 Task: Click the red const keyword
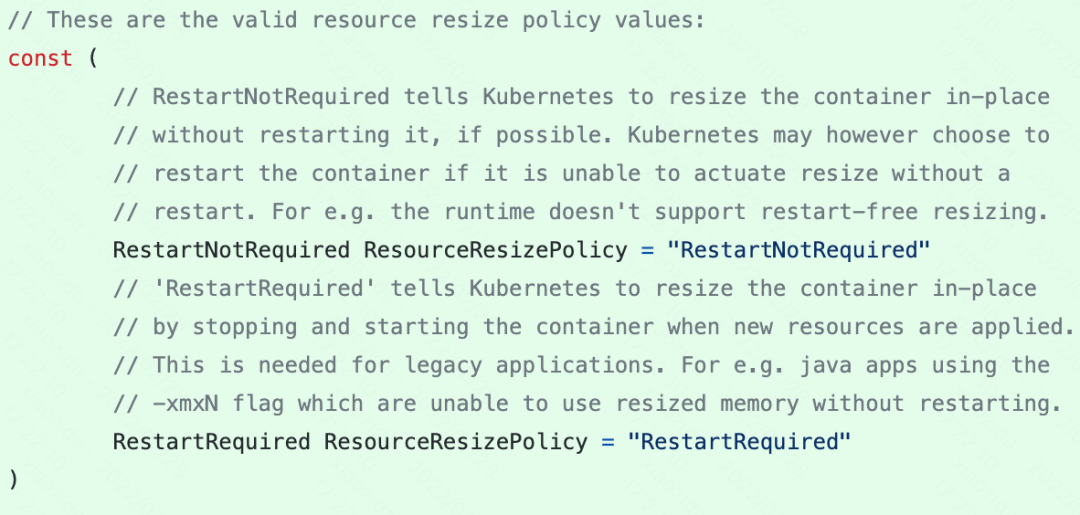40,58
